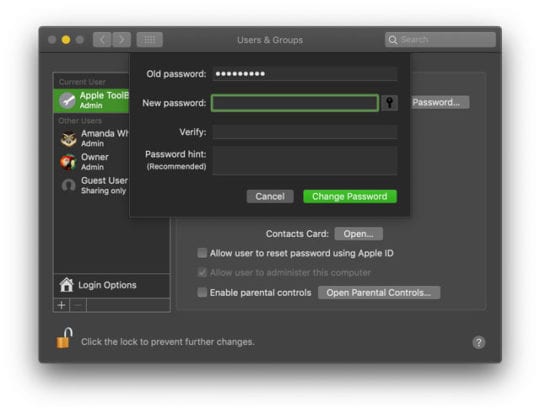Image resolution: width=540 pixels, height=414 pixels.
Task: Click the search magnifier icon
Action: (x=393, y=40)
